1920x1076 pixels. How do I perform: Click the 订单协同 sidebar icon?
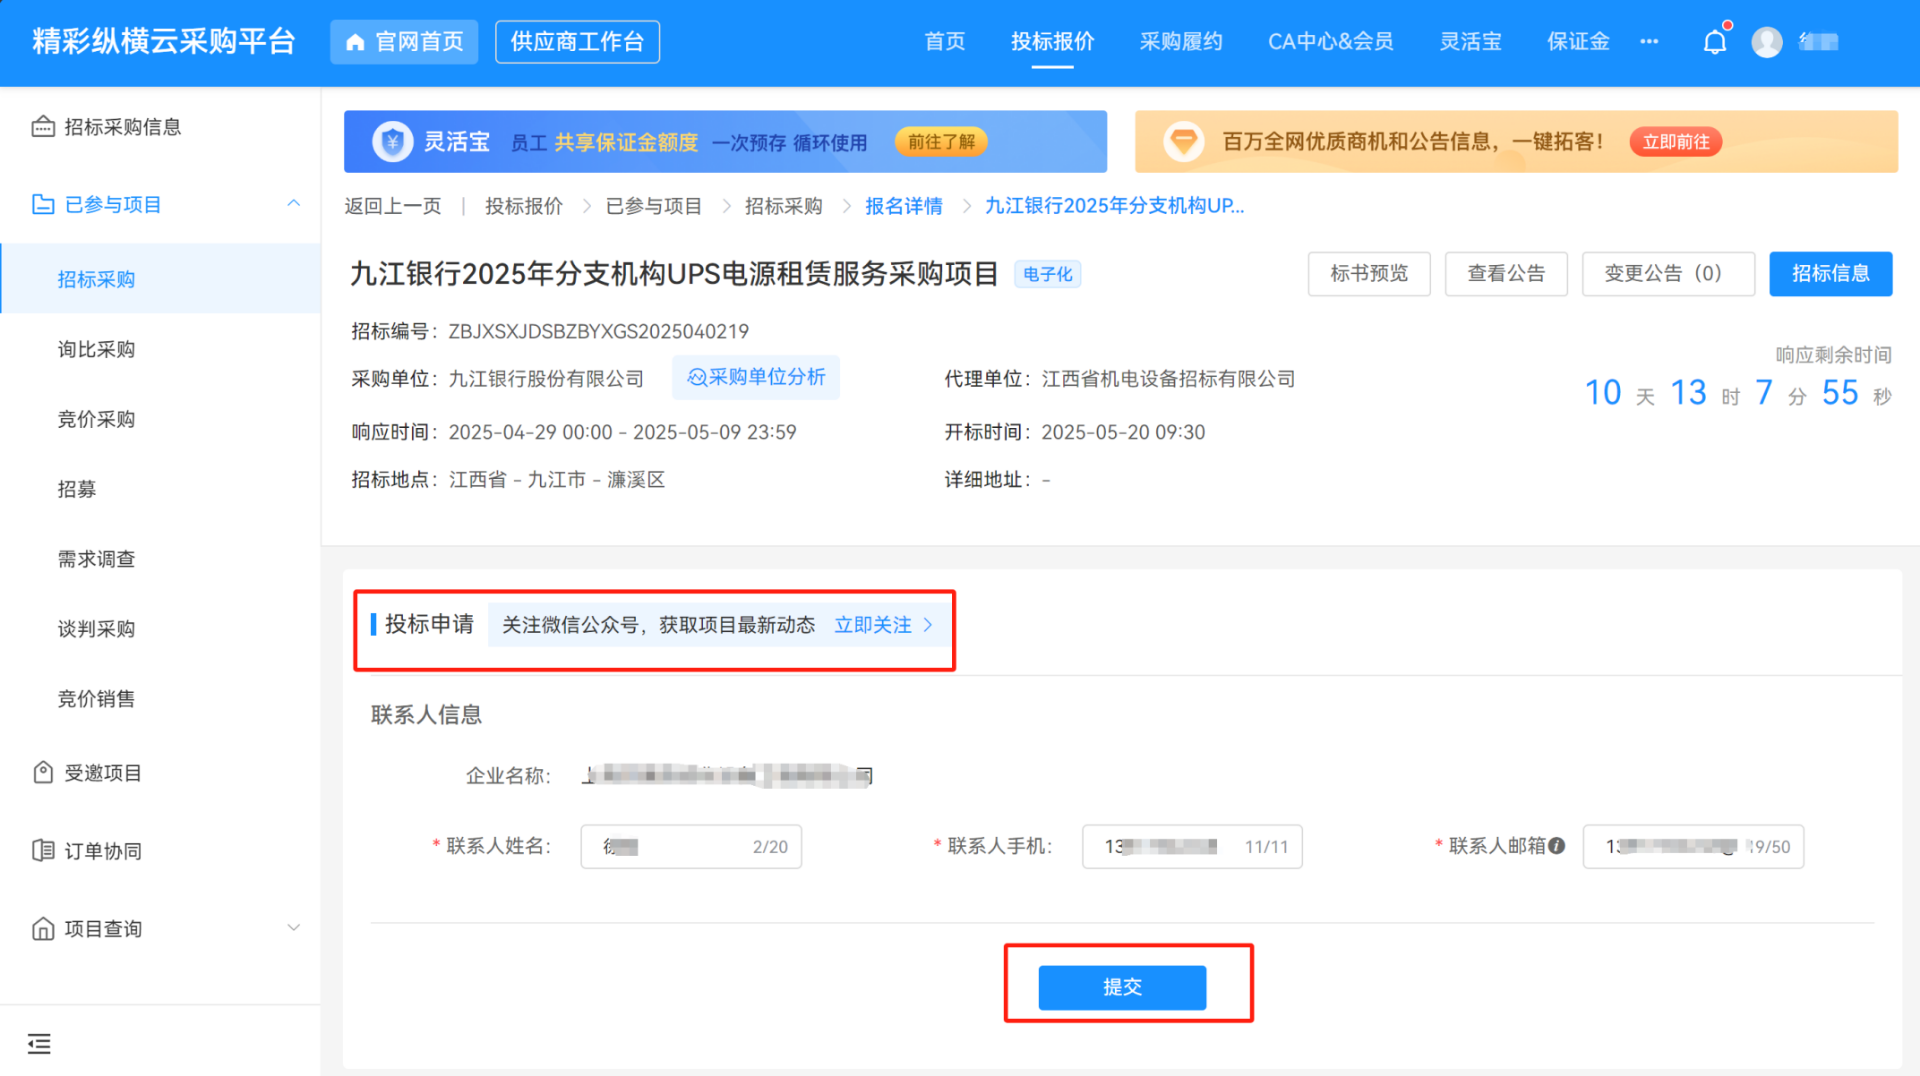[43, 851]
